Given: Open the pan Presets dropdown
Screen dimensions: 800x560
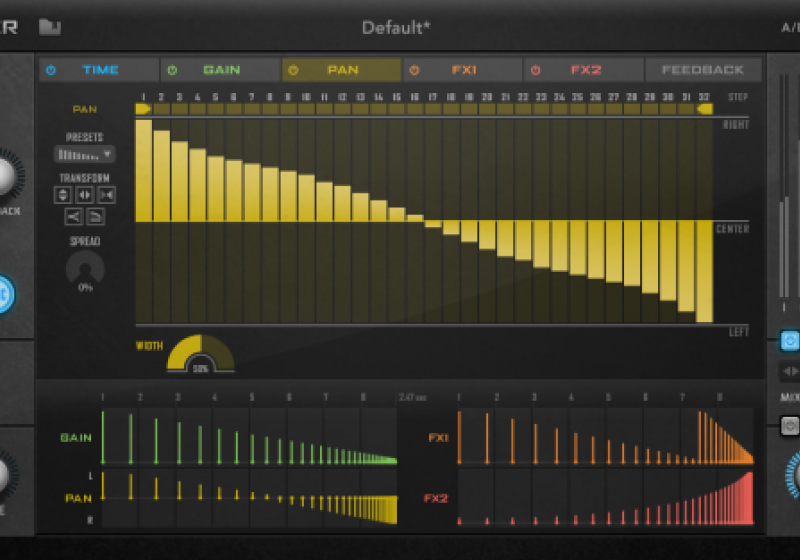Looking at the screenshot, I should tap(84, 155).
